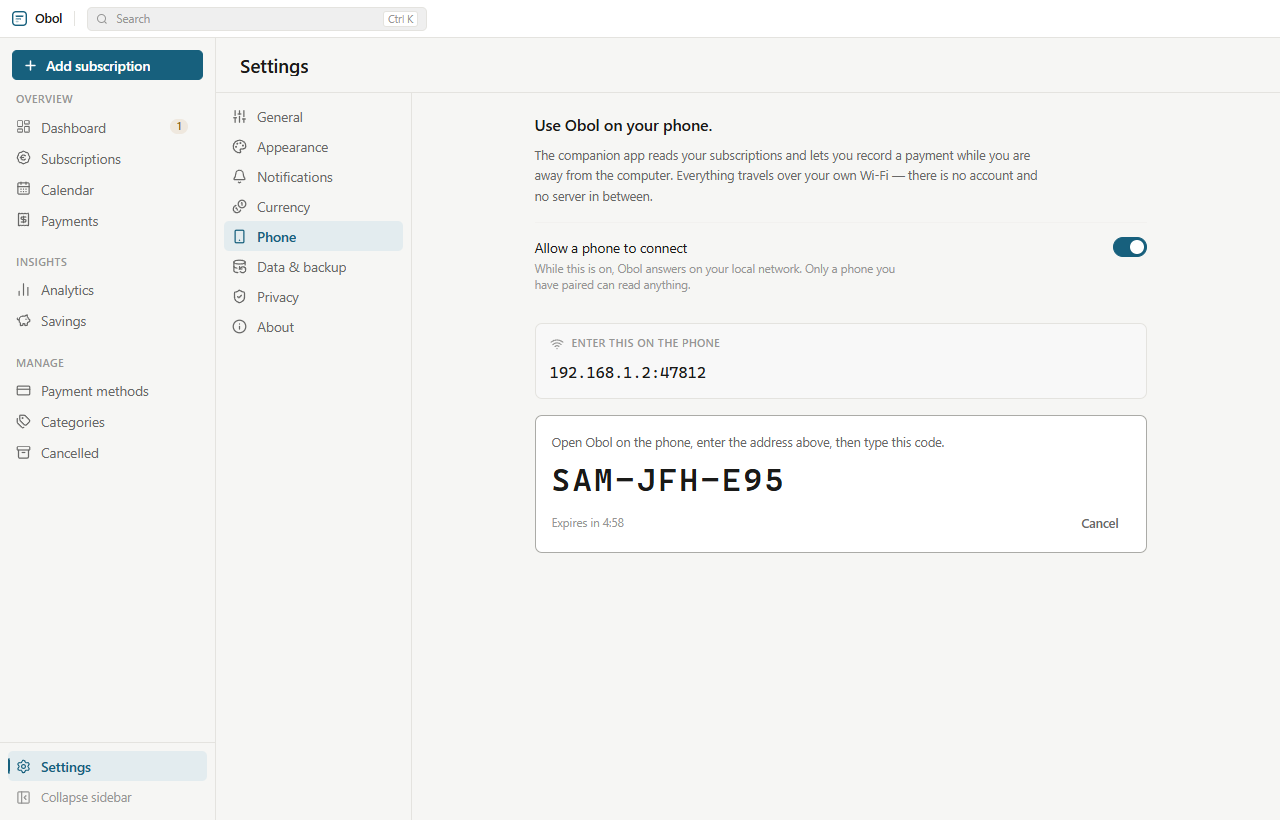Click the search magnifier icon
The width and height of the screenshot is (1280, 820).
(x=102, y=19)
